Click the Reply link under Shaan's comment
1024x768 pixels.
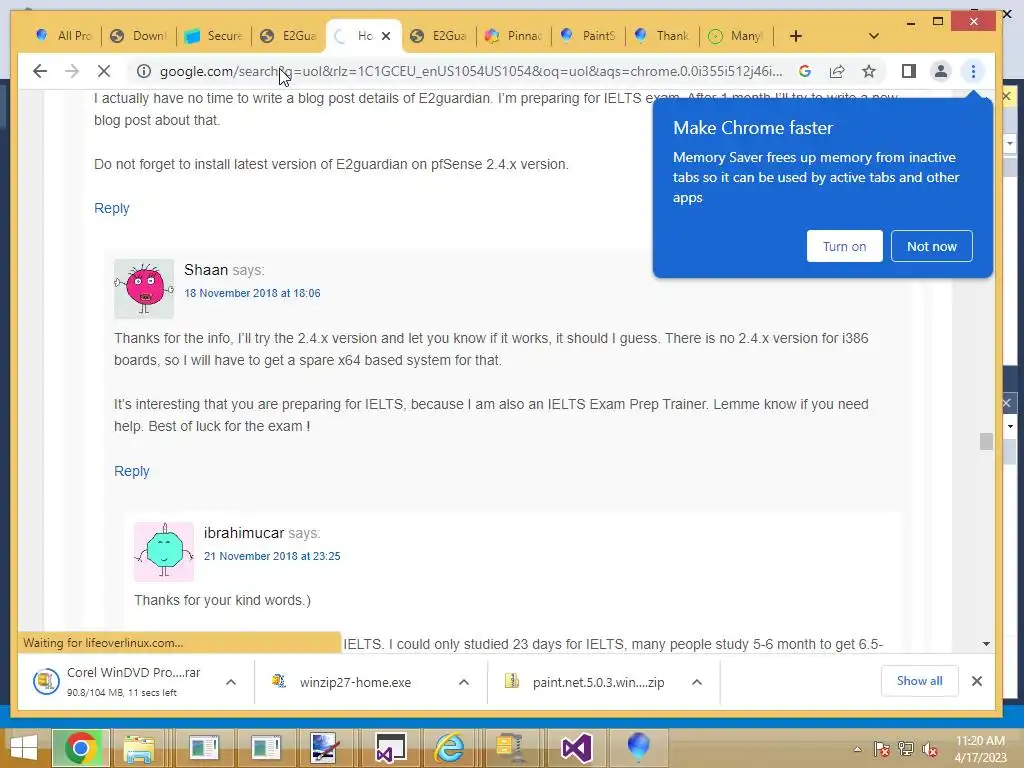131,471
